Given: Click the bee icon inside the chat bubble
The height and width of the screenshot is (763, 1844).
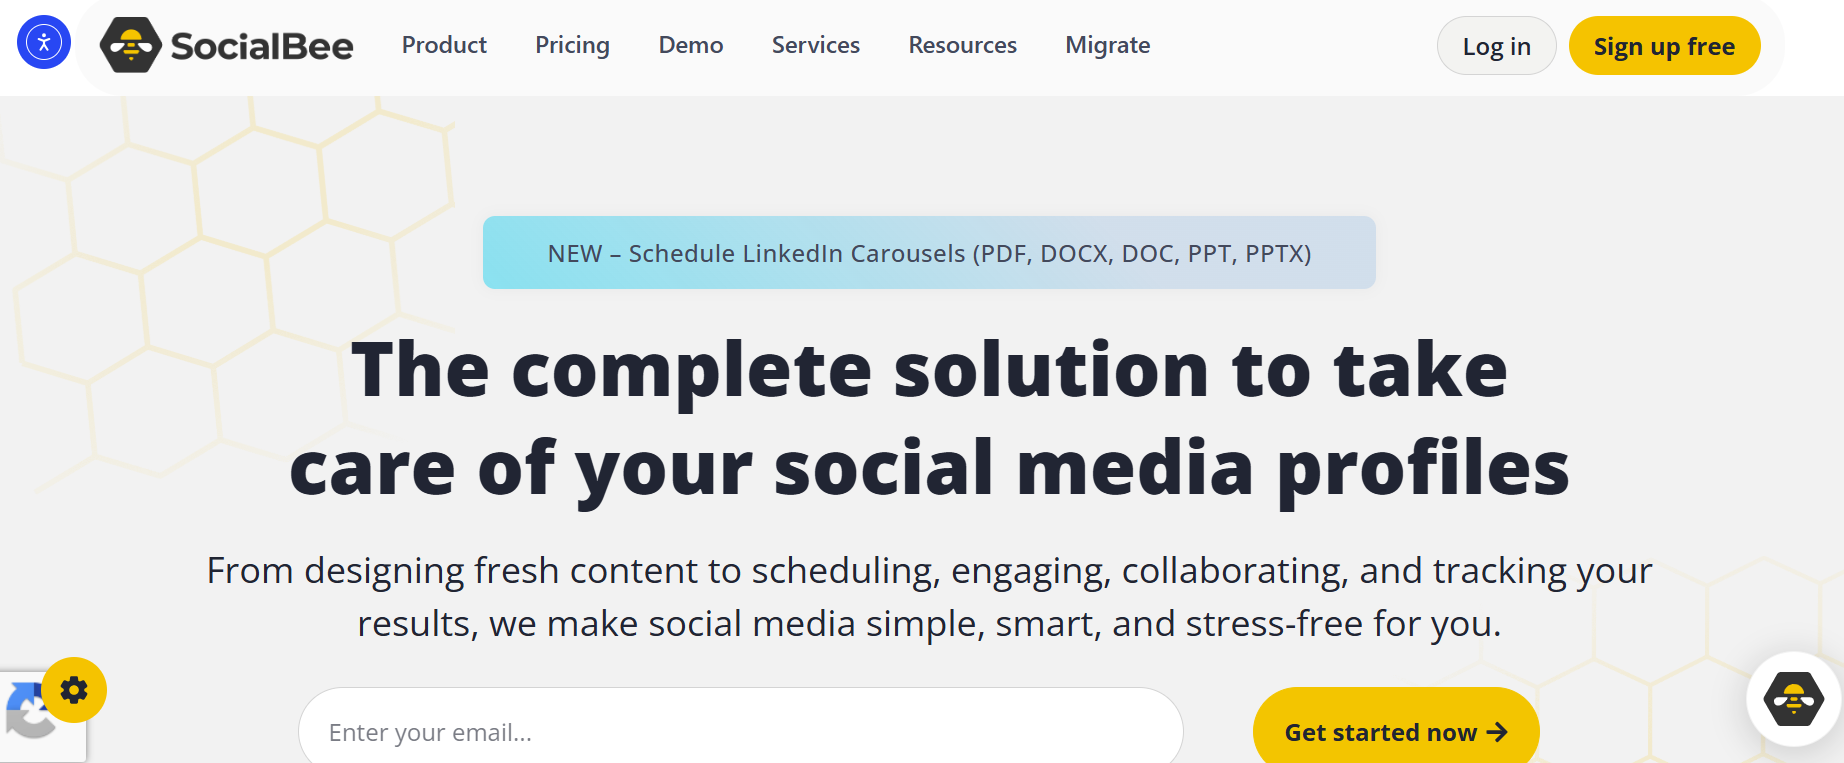Looking at the screenshot, I should tap(1794, 700).
